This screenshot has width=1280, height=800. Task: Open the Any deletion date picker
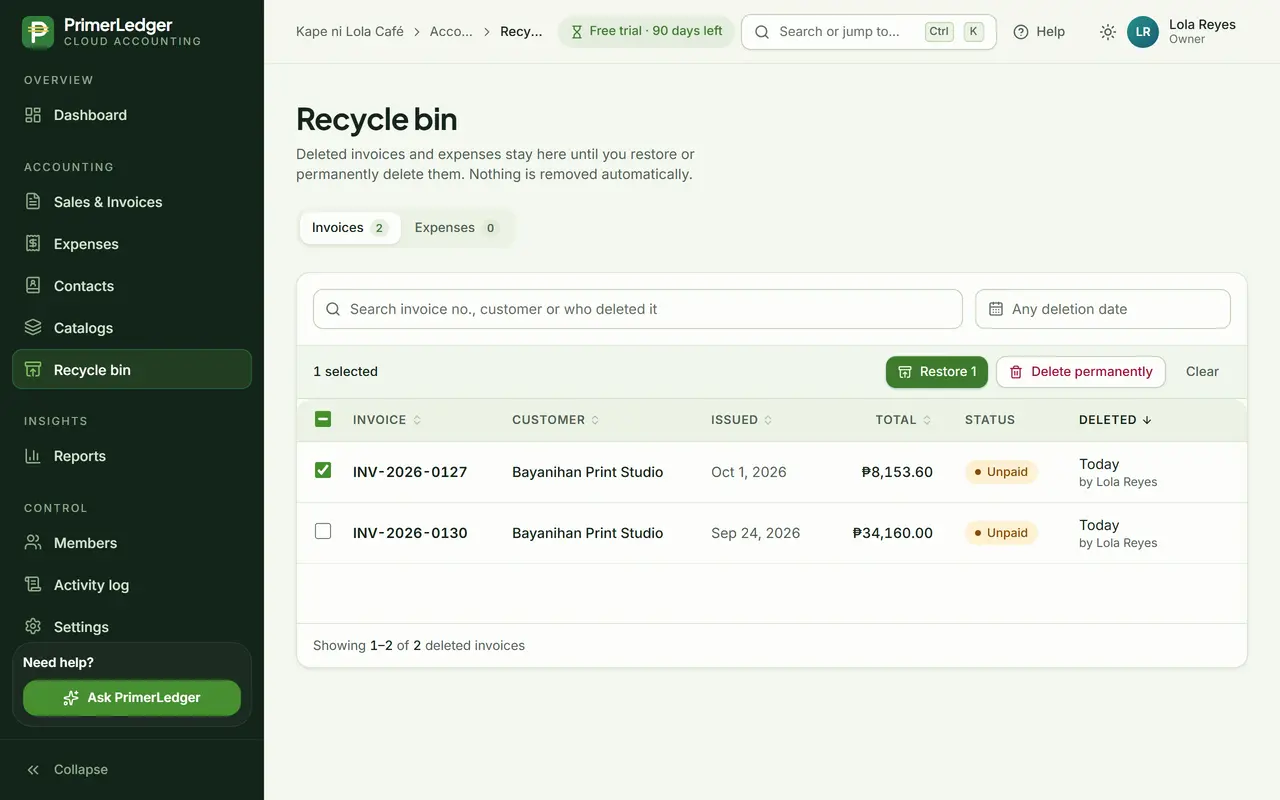(1103, 309)
